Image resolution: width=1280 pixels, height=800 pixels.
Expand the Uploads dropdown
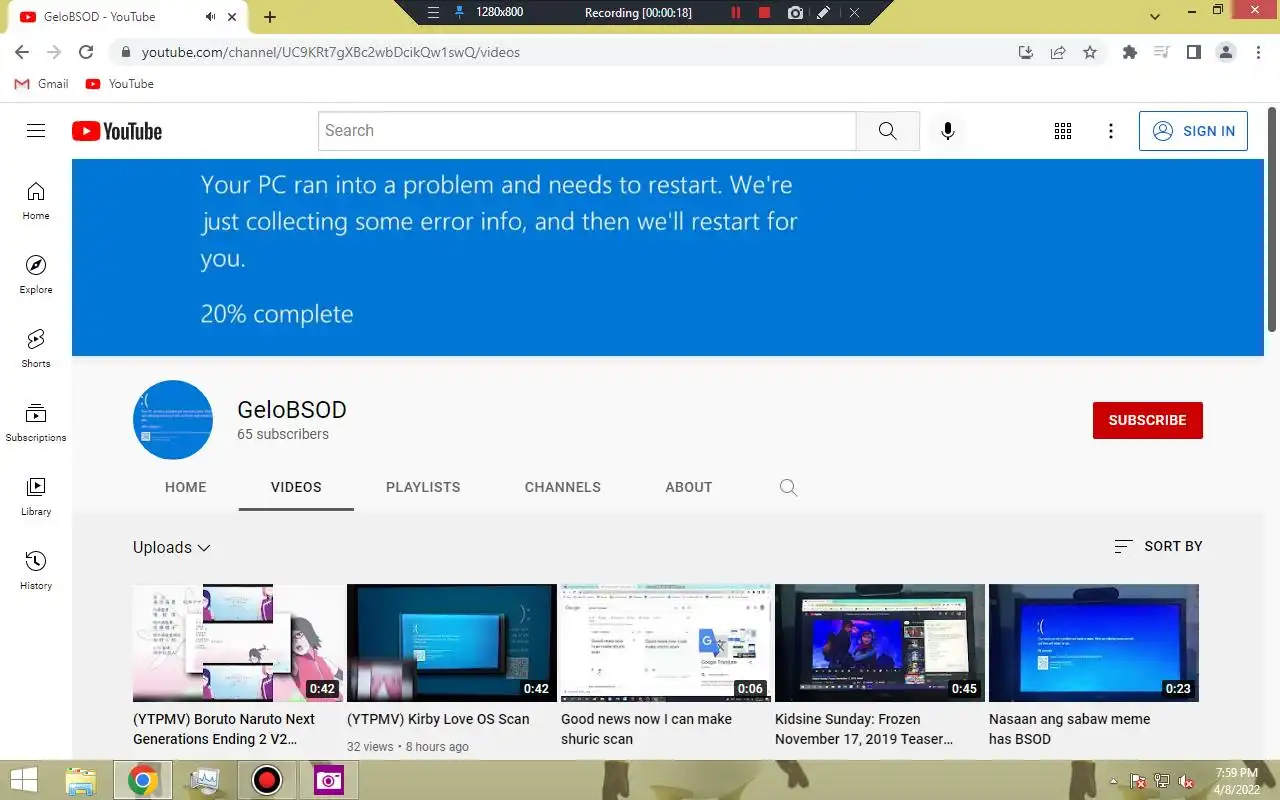click(172, 547)
